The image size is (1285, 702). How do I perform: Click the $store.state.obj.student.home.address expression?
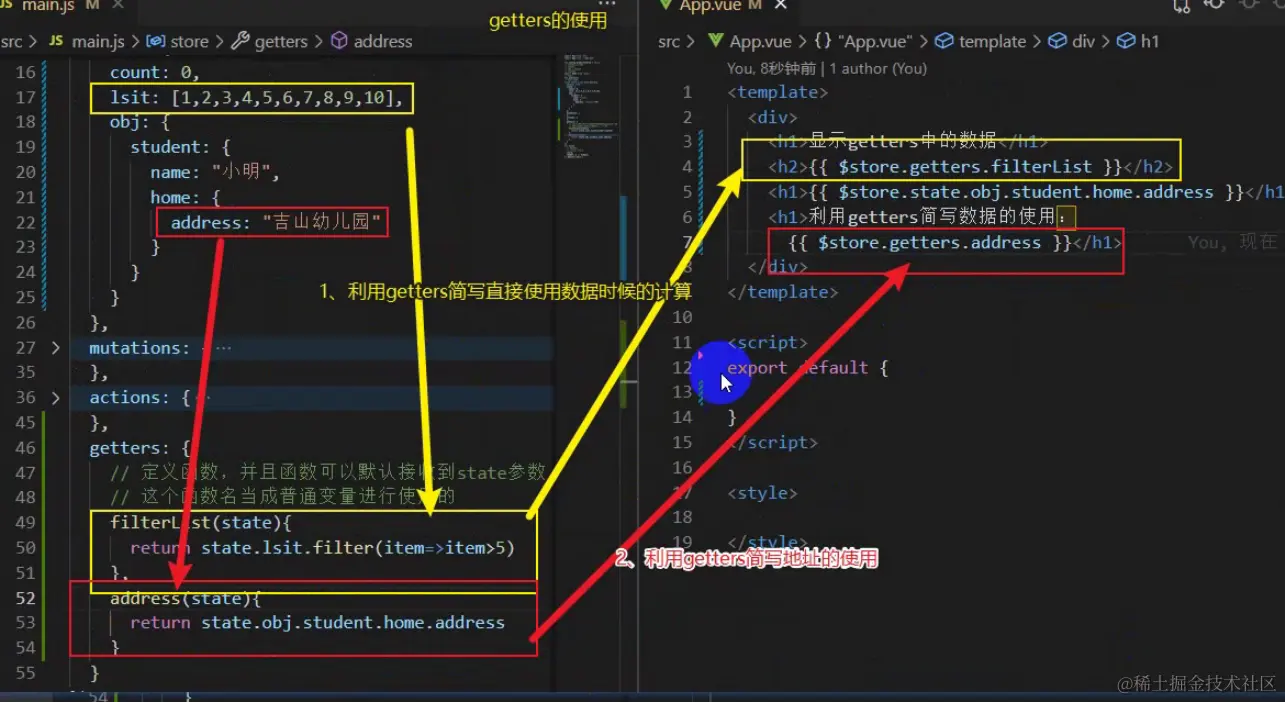pyautogui.click(x=1026, y=192)
